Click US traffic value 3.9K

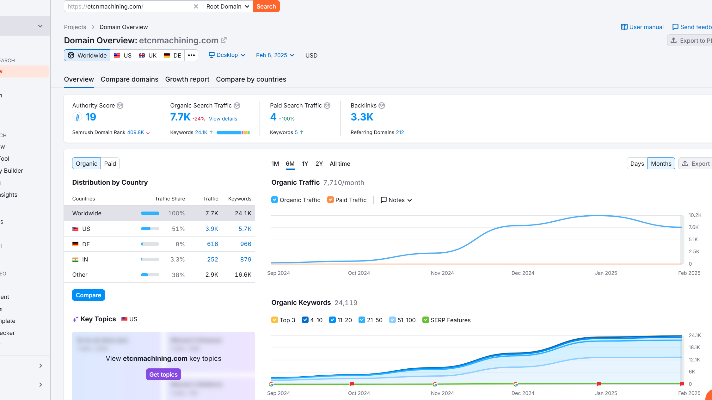pos(212,229)
